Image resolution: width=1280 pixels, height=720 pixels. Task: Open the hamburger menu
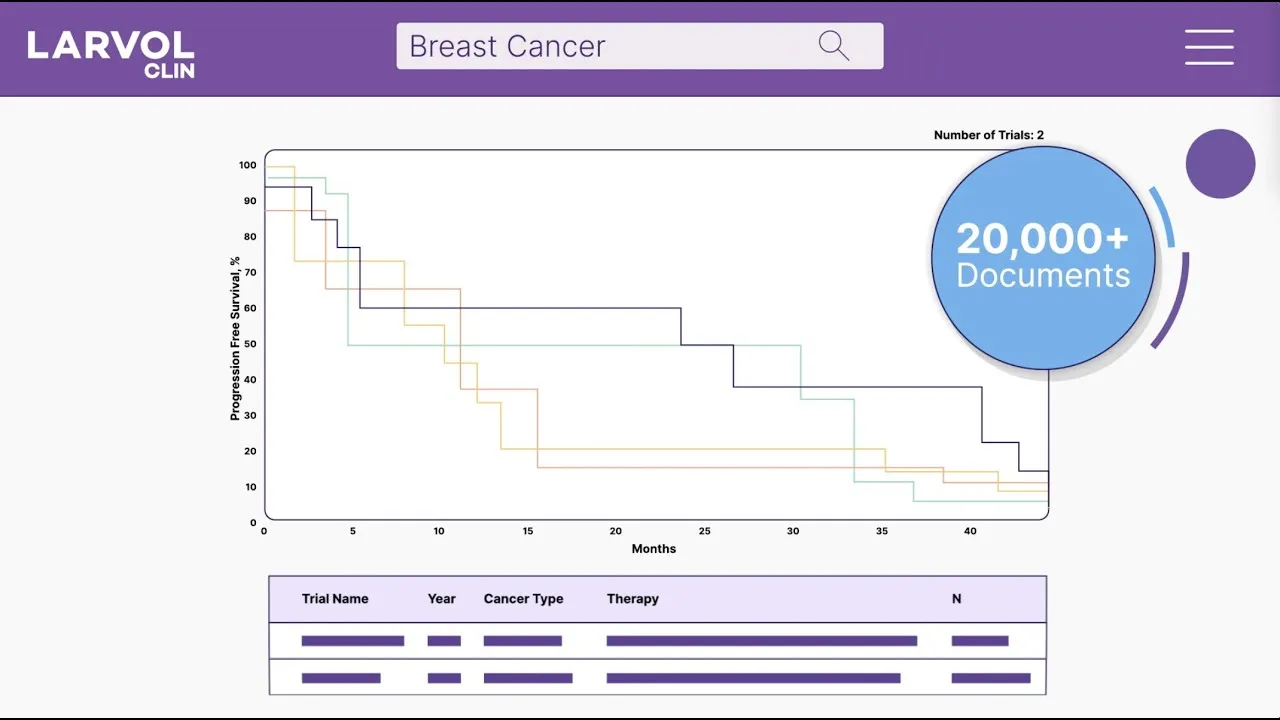1209,47
